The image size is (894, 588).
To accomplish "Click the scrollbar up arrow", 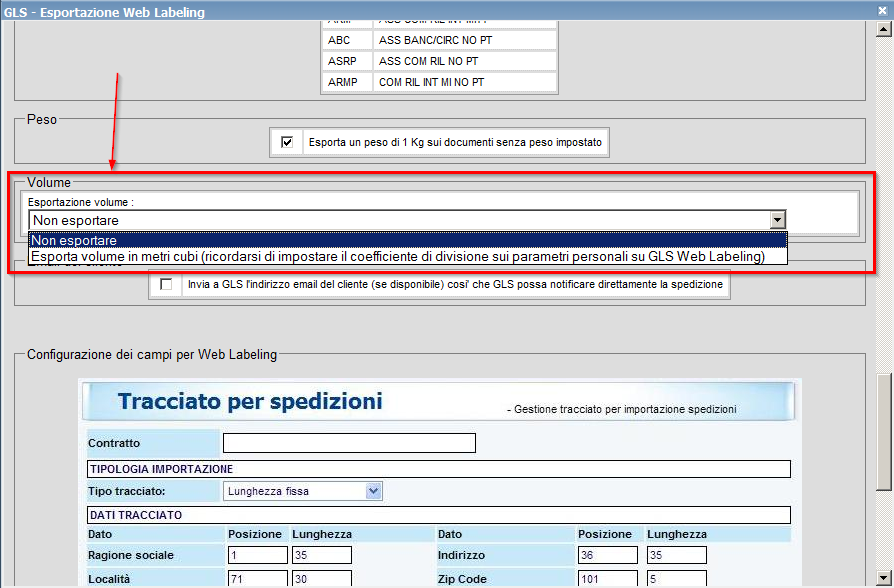I will (884, 32).
